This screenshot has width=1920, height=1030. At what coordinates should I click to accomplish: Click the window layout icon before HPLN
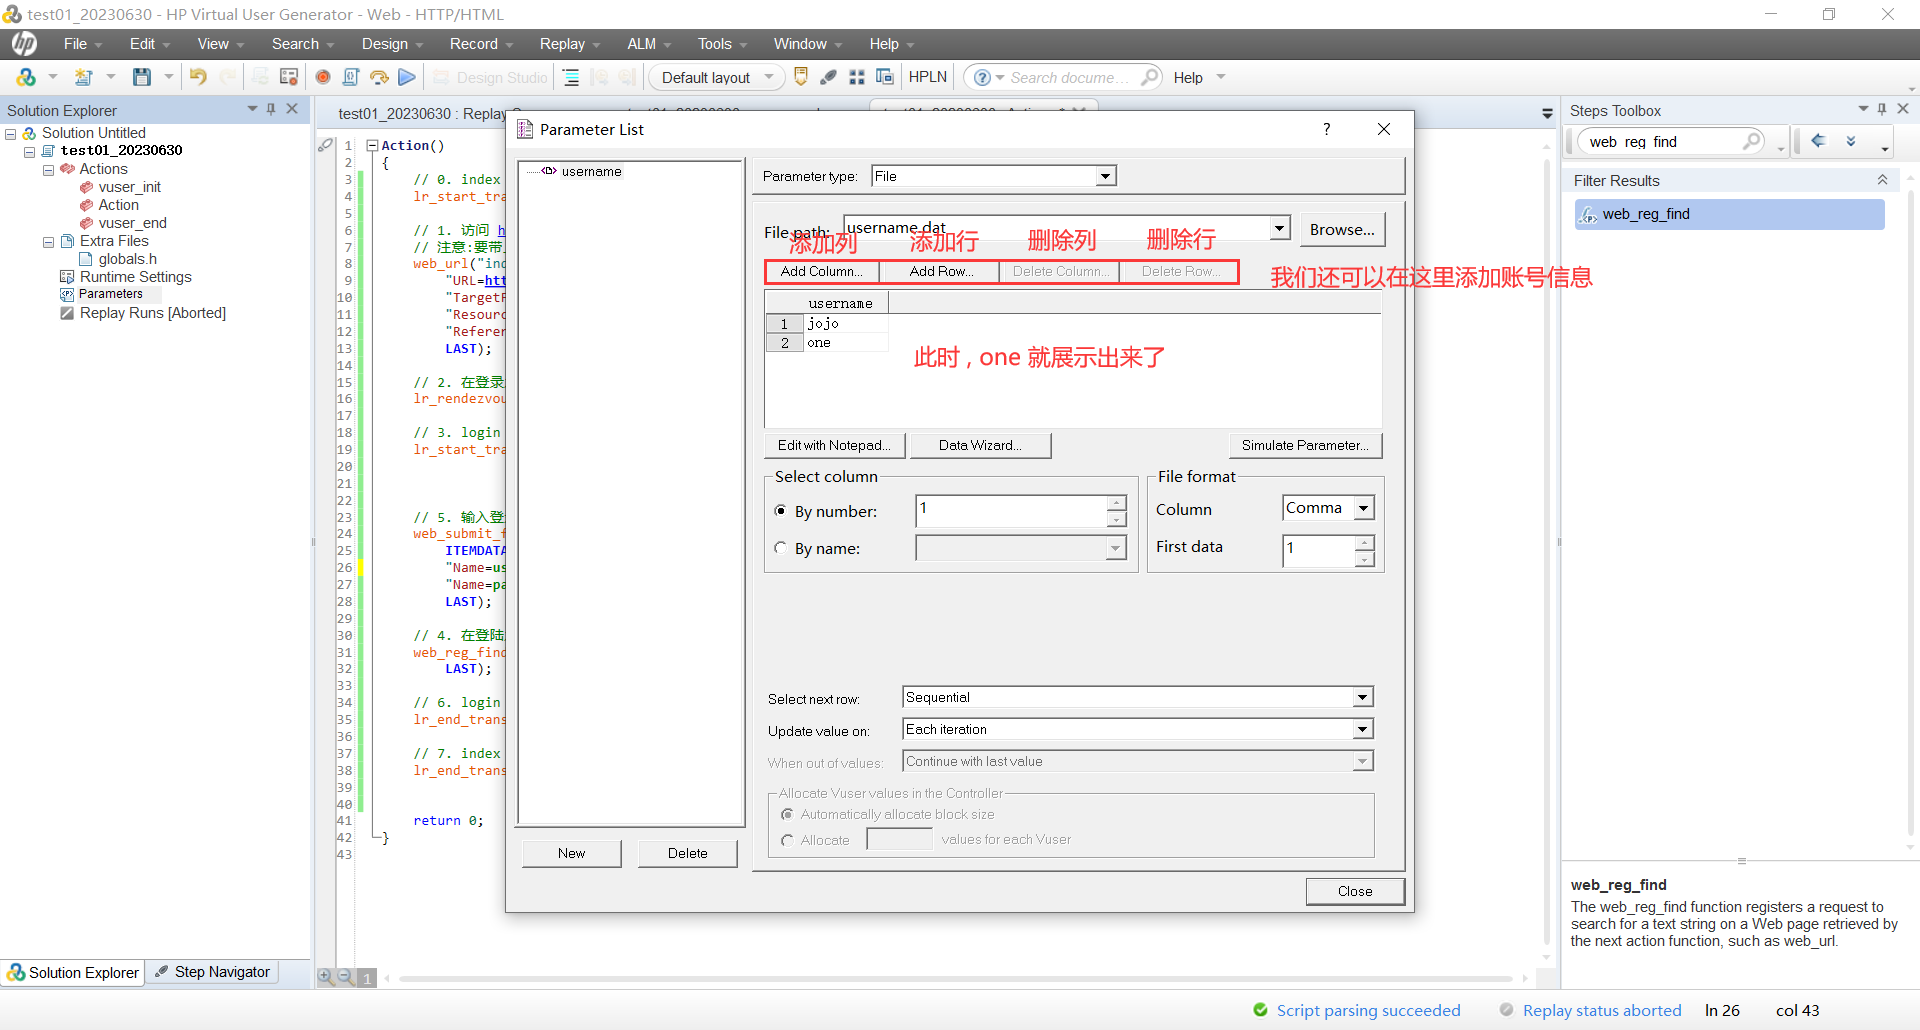coord(885,77)
